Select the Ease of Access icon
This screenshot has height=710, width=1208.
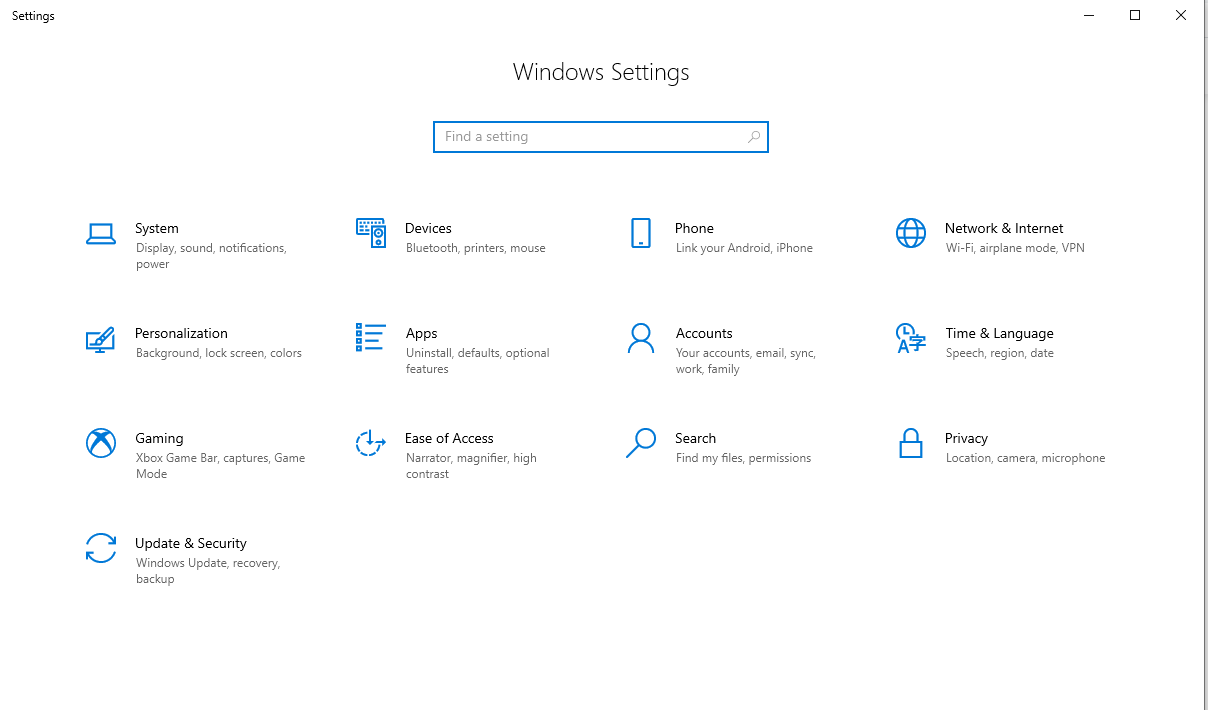pyautogui.click(x=371, y=443)
